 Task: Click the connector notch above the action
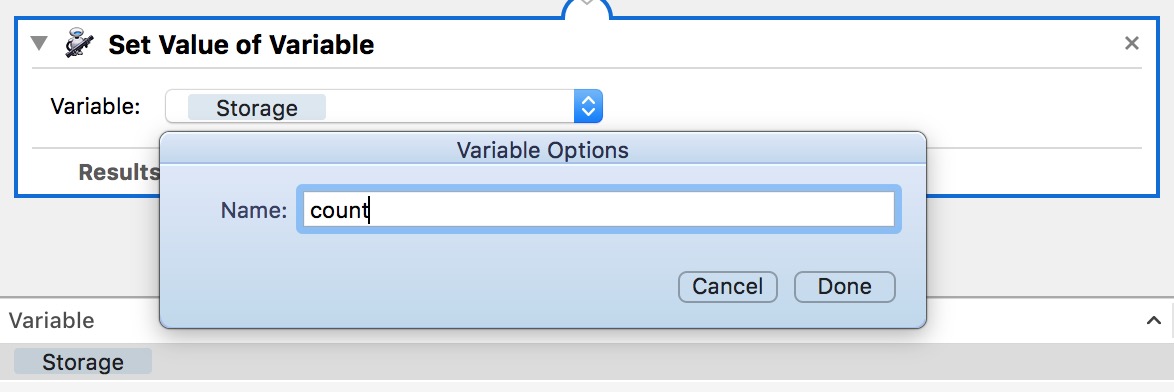tap(587, 6)
